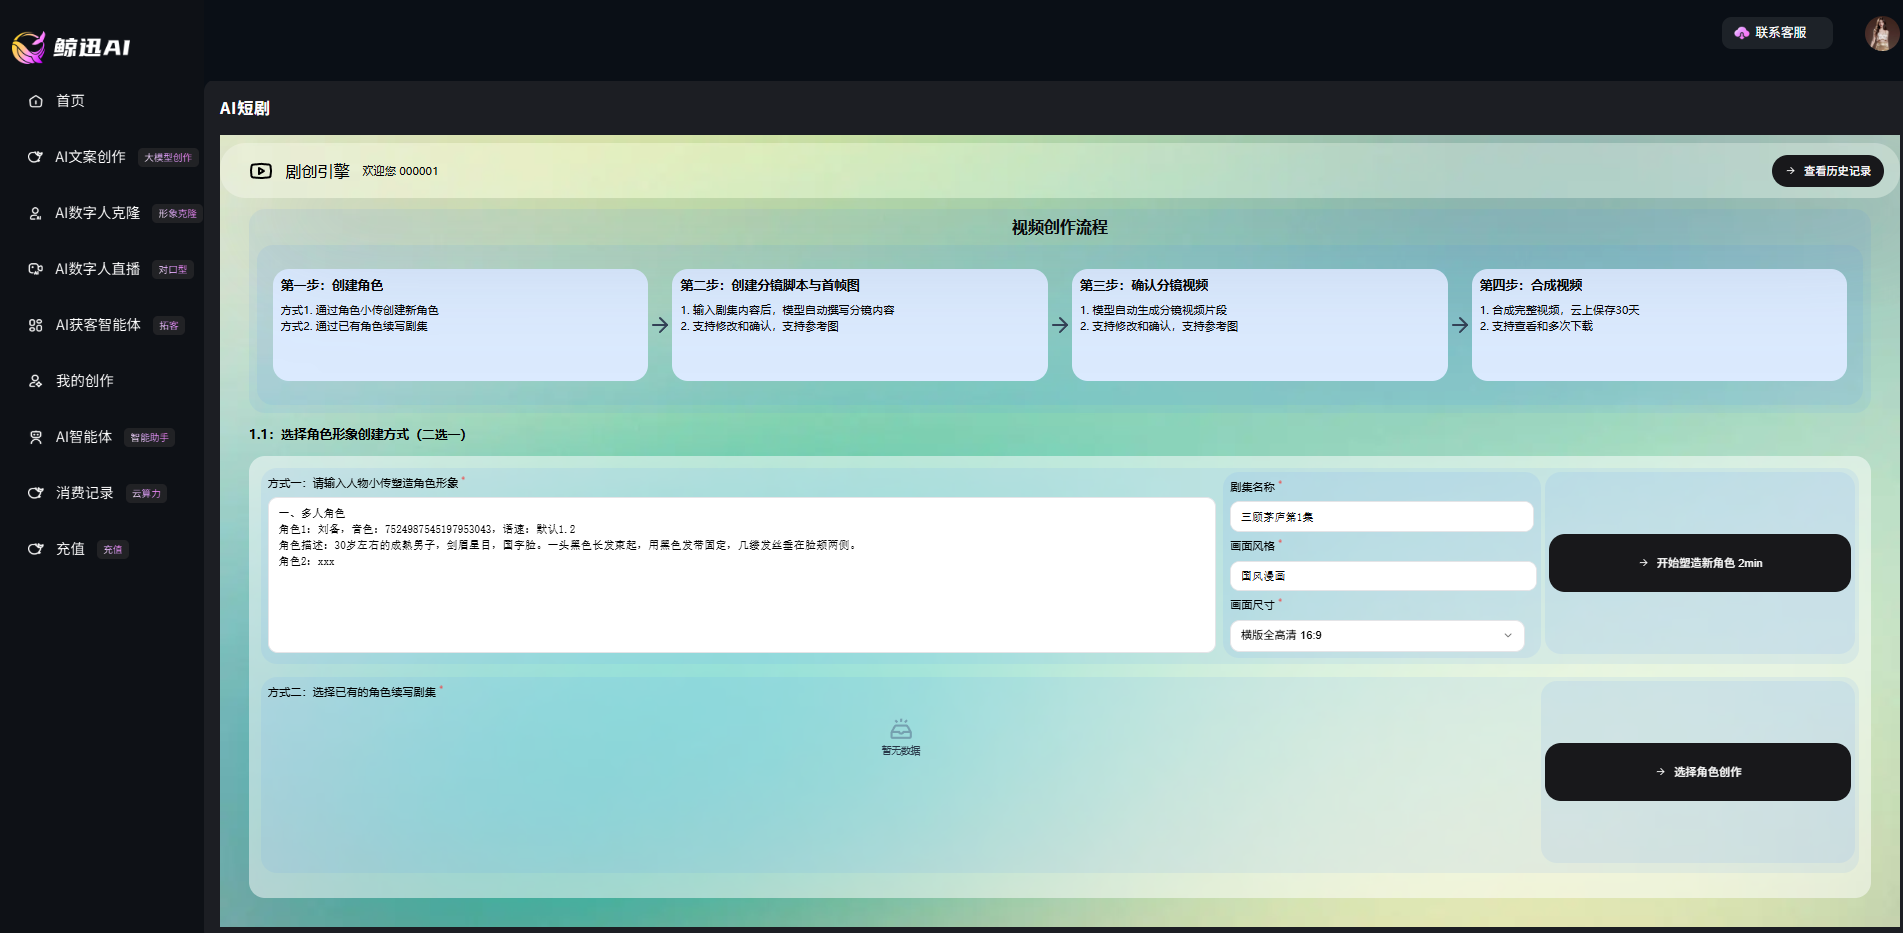Screen dimensions: 1903x933
Task: Click the 我的创作 sidebar icon
Action: 35,381
